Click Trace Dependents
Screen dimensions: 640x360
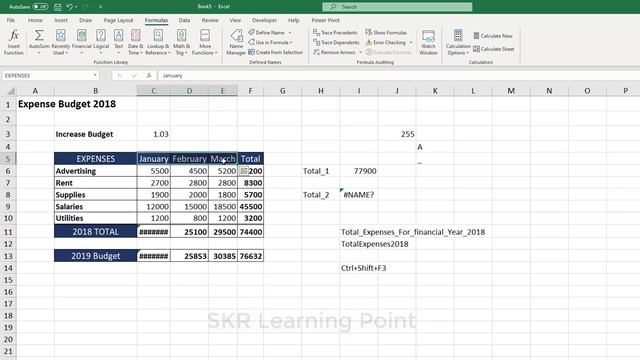coord(336,42)
